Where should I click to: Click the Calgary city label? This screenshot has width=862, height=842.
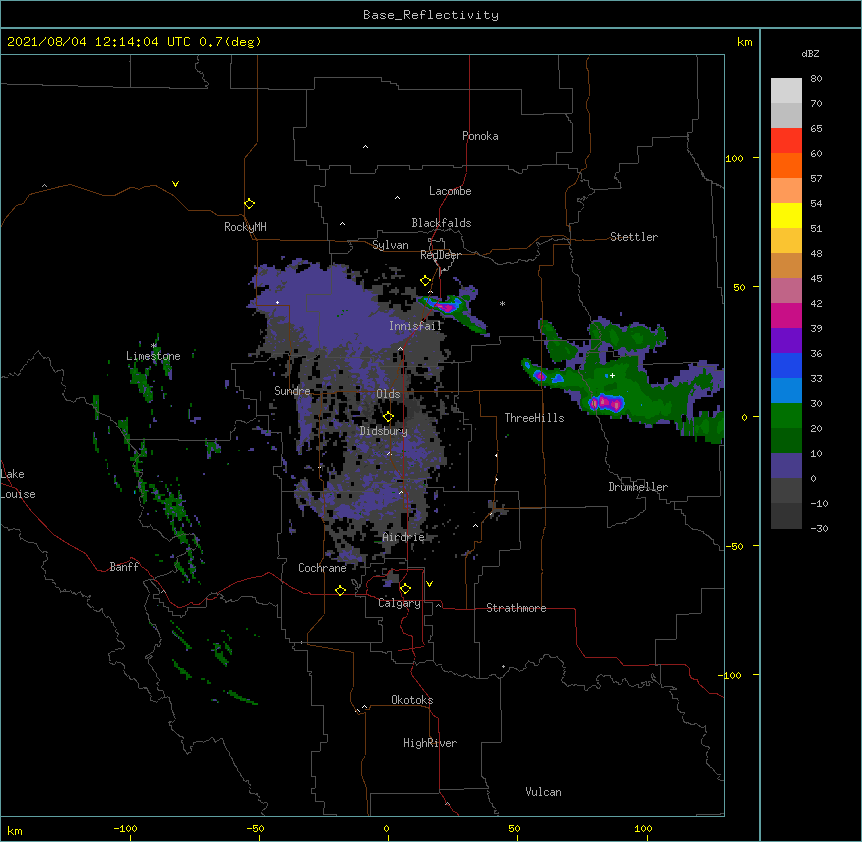coord(399,603)
